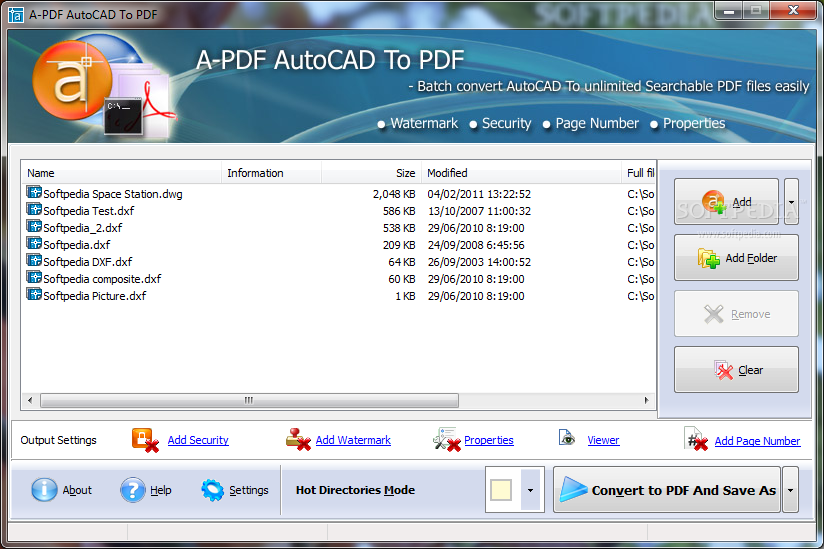Open the About label

click(77, 490)
